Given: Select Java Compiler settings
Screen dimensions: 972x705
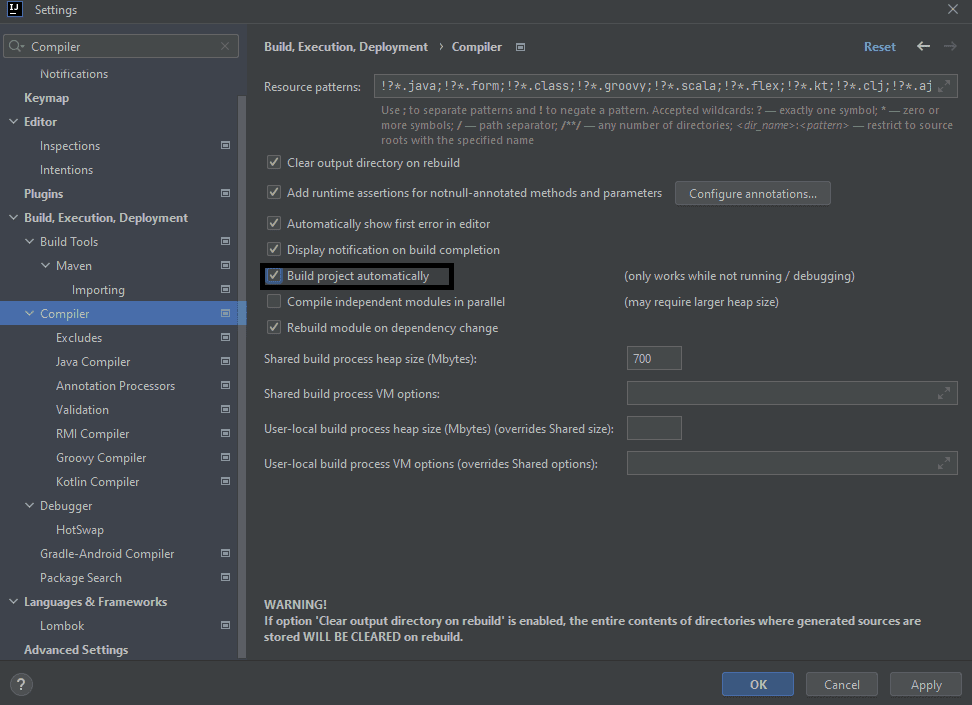Looking at the screenshot, I should coord(93,361).
